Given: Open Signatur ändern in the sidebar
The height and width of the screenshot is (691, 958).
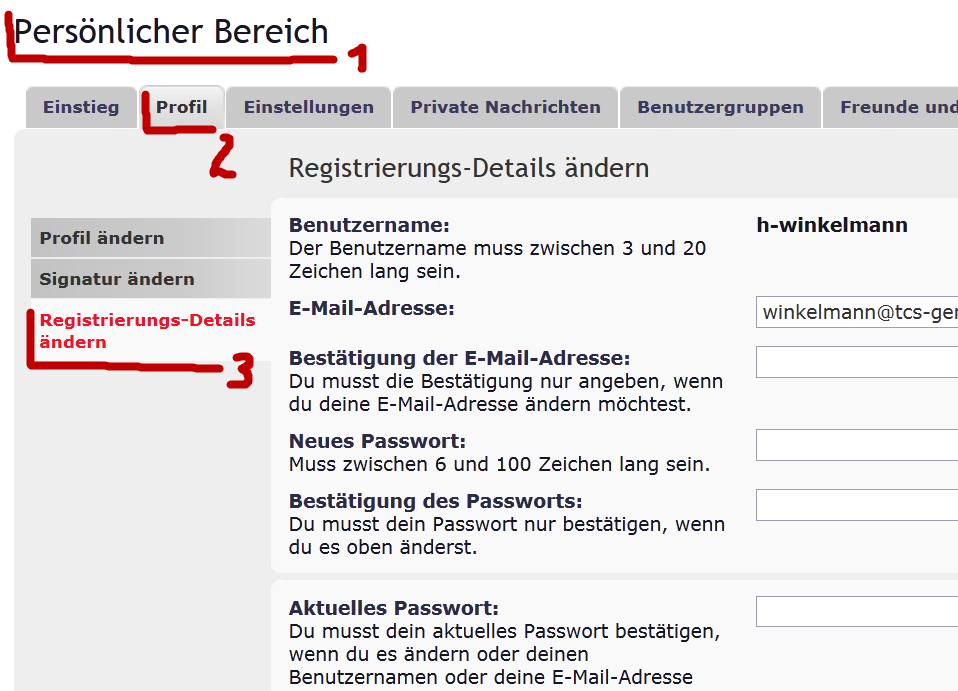Looking at the screenshot, I should coord(117,279).
